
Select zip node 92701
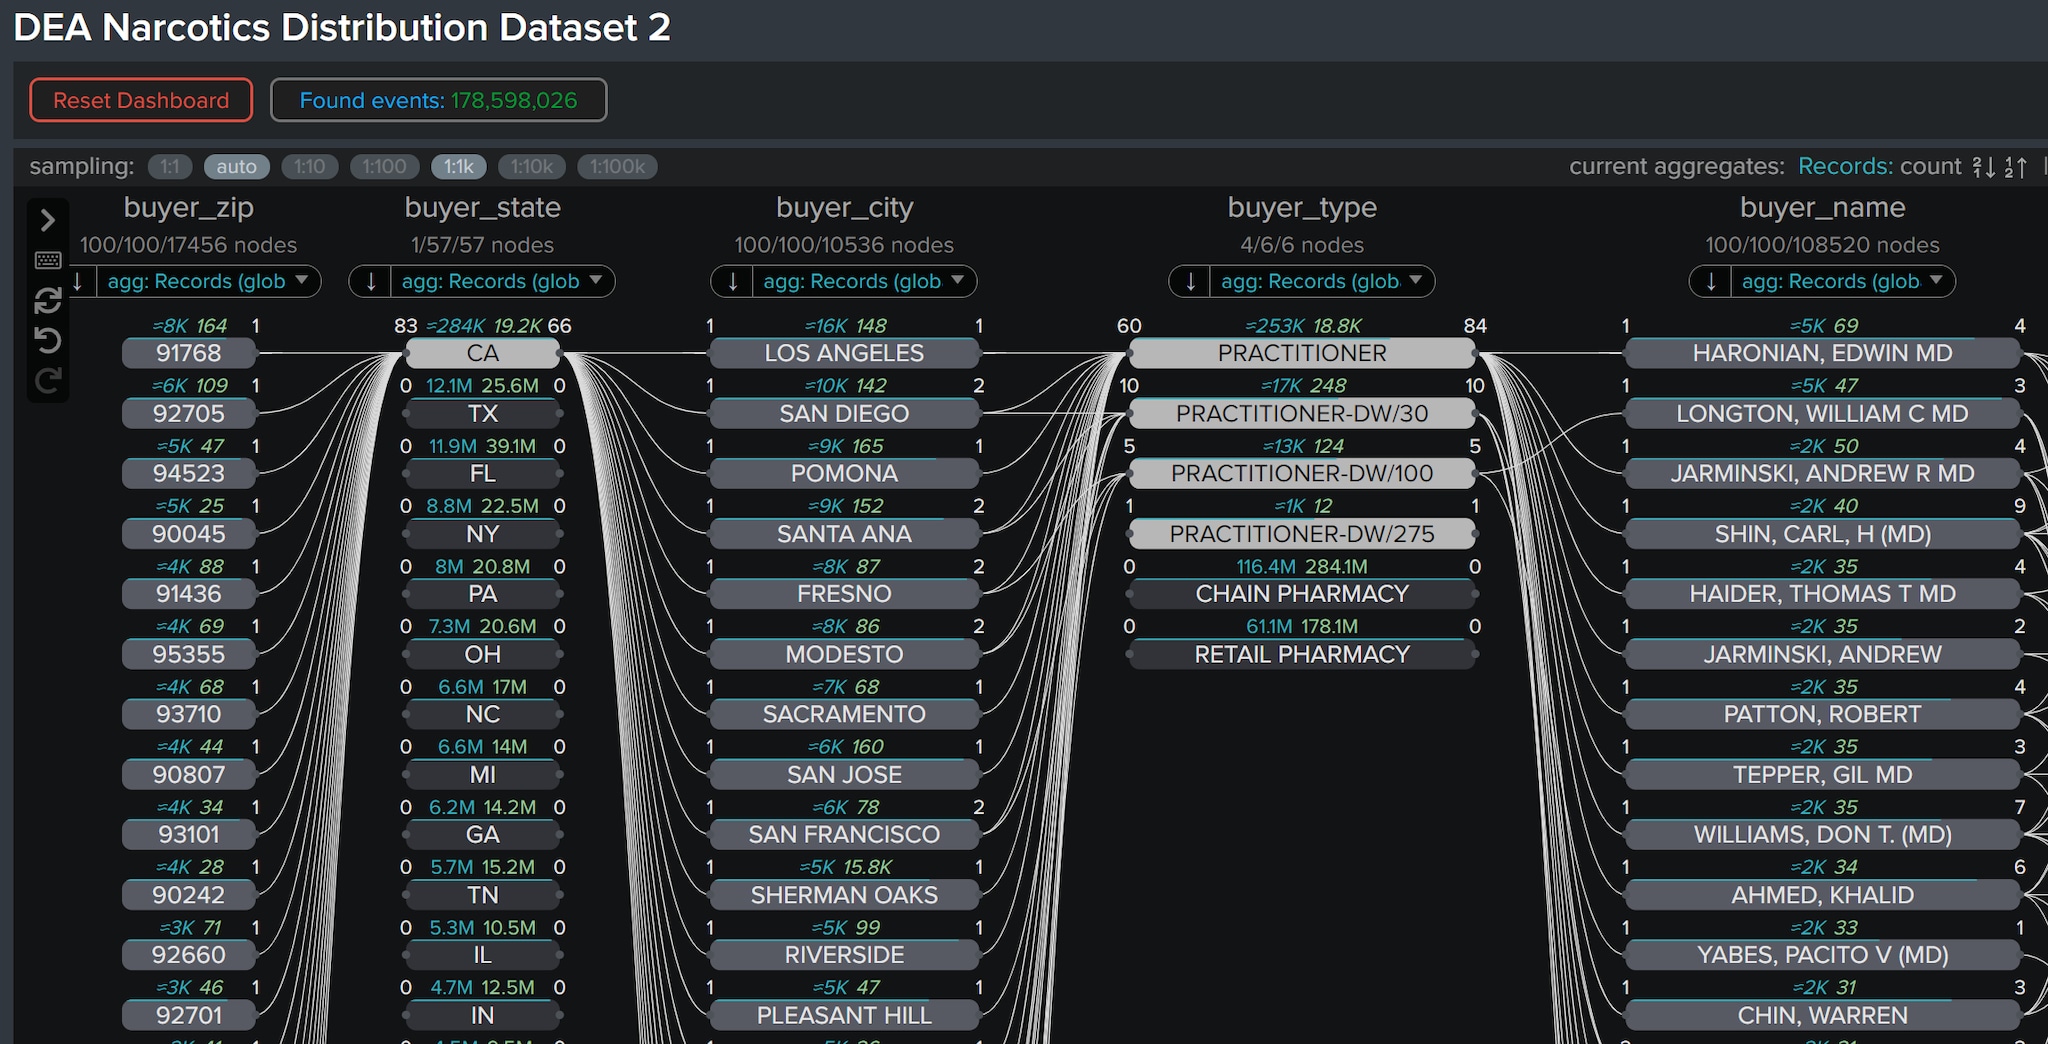tap(189, 1015)
